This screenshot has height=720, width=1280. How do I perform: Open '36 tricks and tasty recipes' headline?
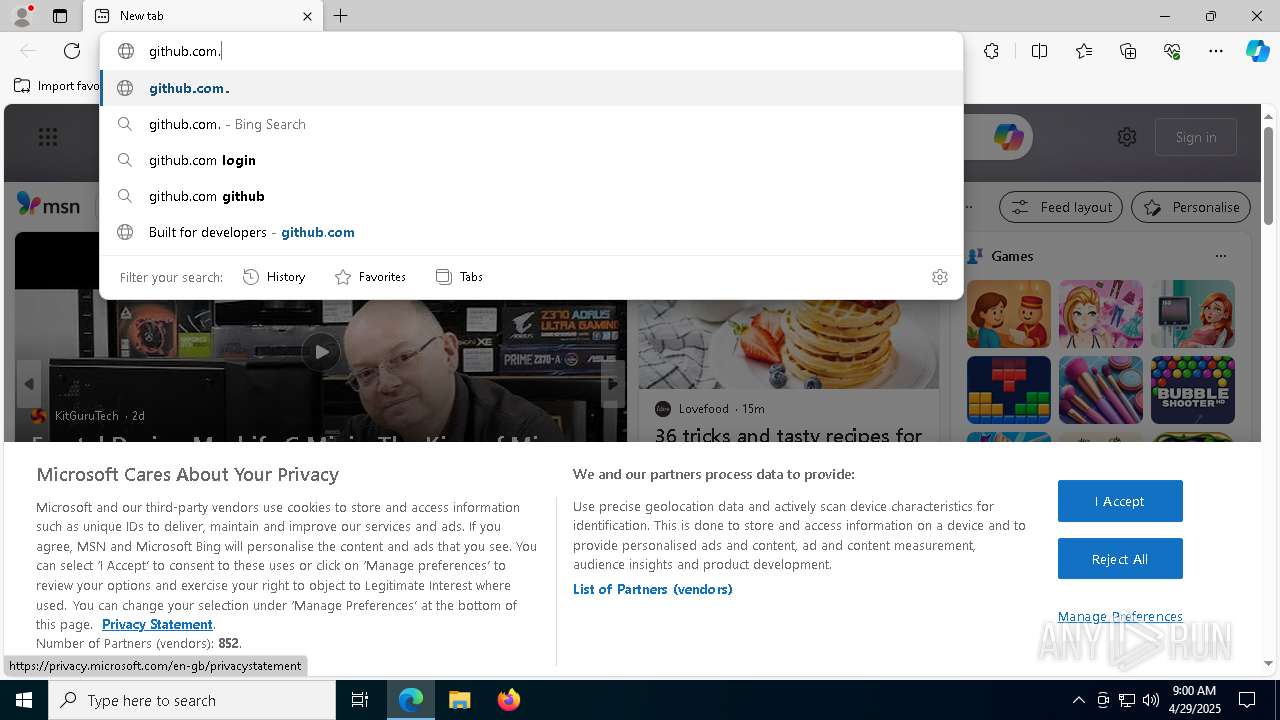pyautogui.click(x=789, y=435)
